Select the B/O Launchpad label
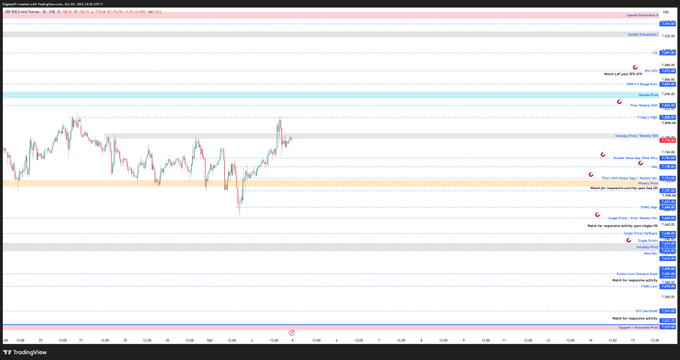The image size is (680, 360). coord(647,311)
